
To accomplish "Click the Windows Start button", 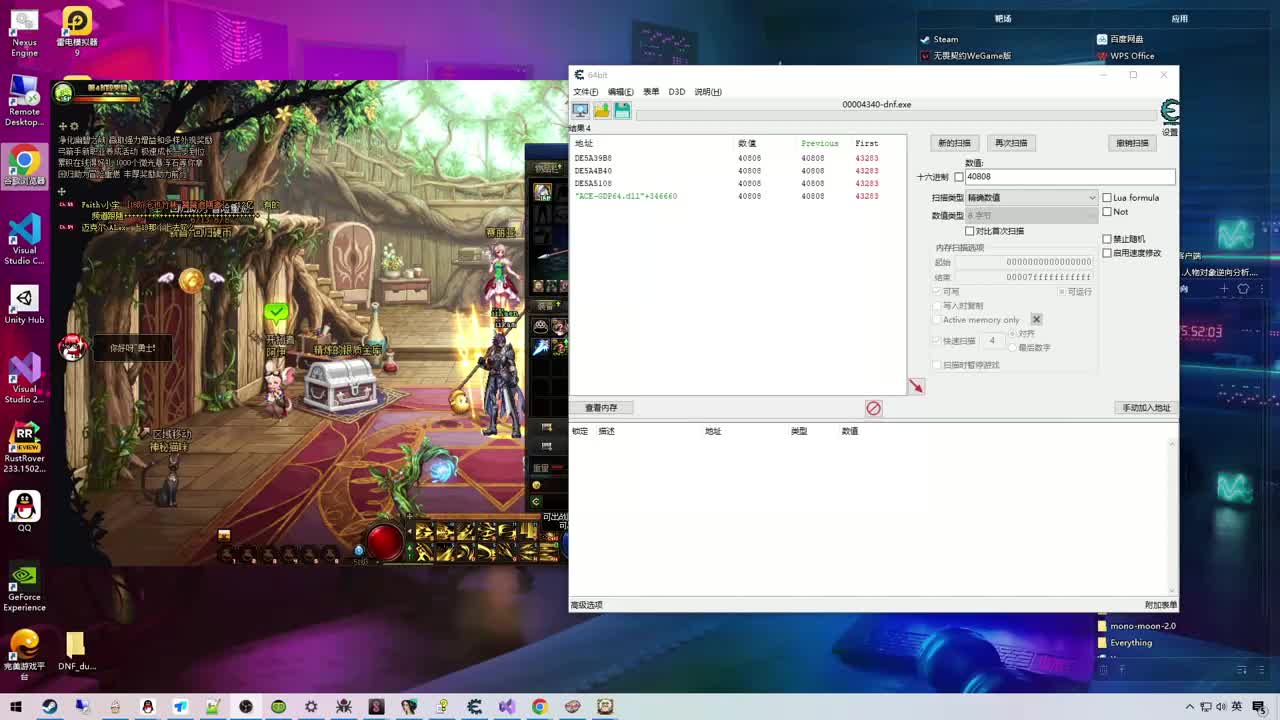I will [16, 707].
